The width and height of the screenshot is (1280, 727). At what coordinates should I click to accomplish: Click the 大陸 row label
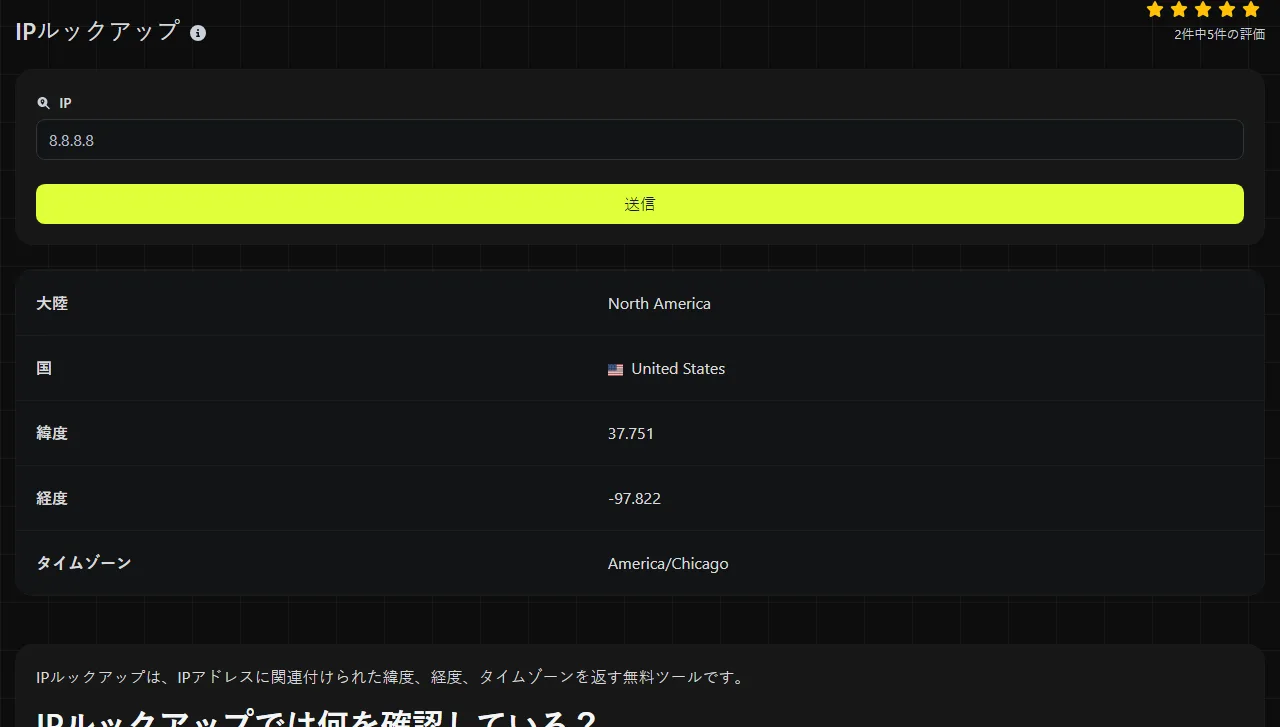click(x=52, y=304)
